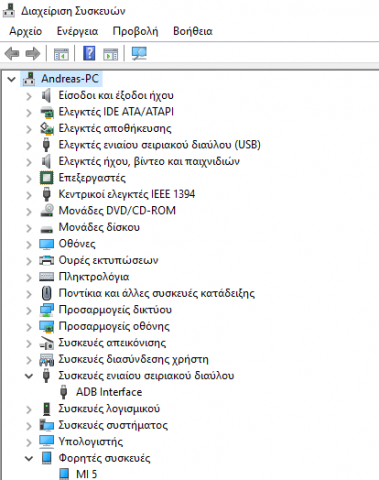Expand the Προσαρμογείς δικτύου node
This screenshot has height=480, width=379.
(x=29, y=310)
